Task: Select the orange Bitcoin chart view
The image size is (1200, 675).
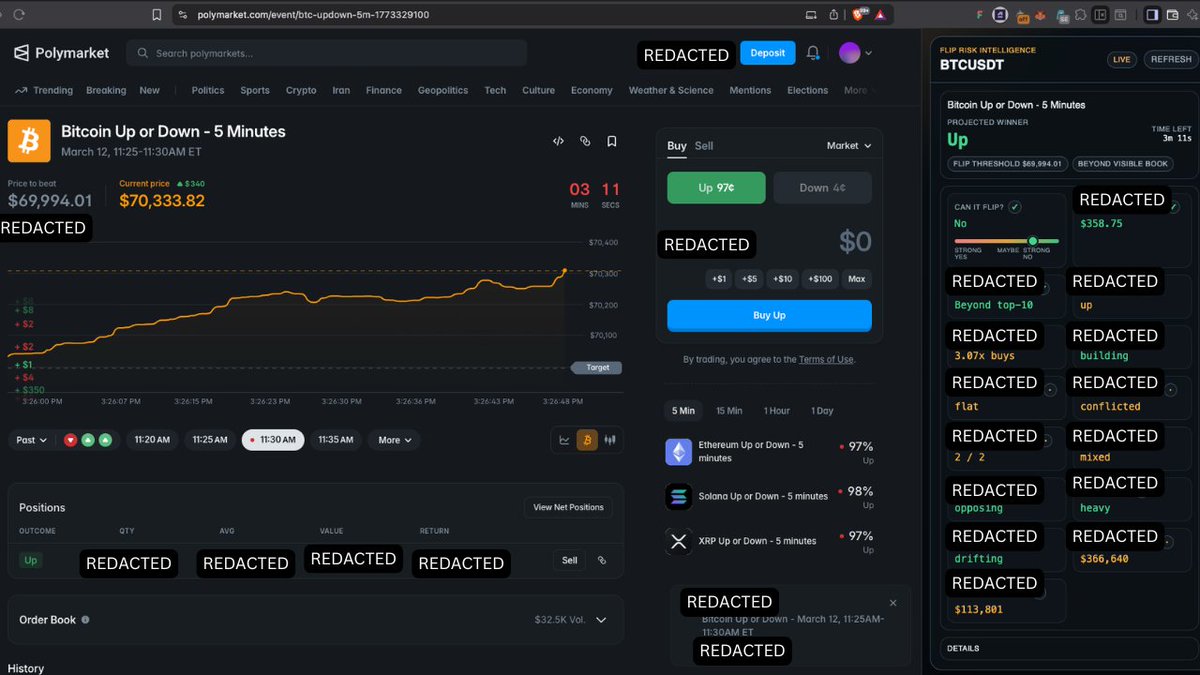Action: [587, 439]
